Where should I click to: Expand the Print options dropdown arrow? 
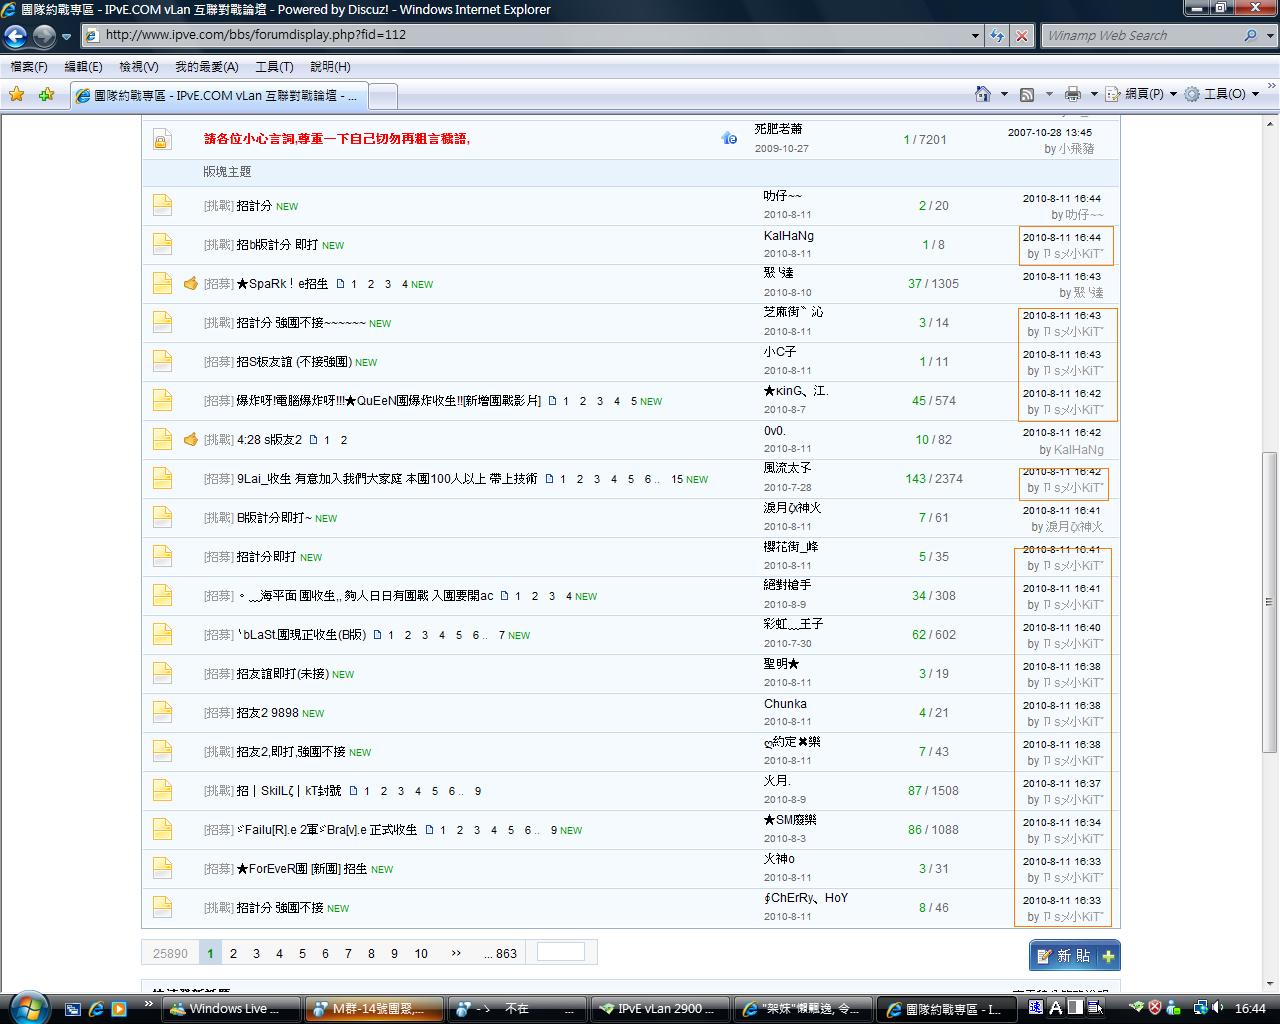[1093, 94]
